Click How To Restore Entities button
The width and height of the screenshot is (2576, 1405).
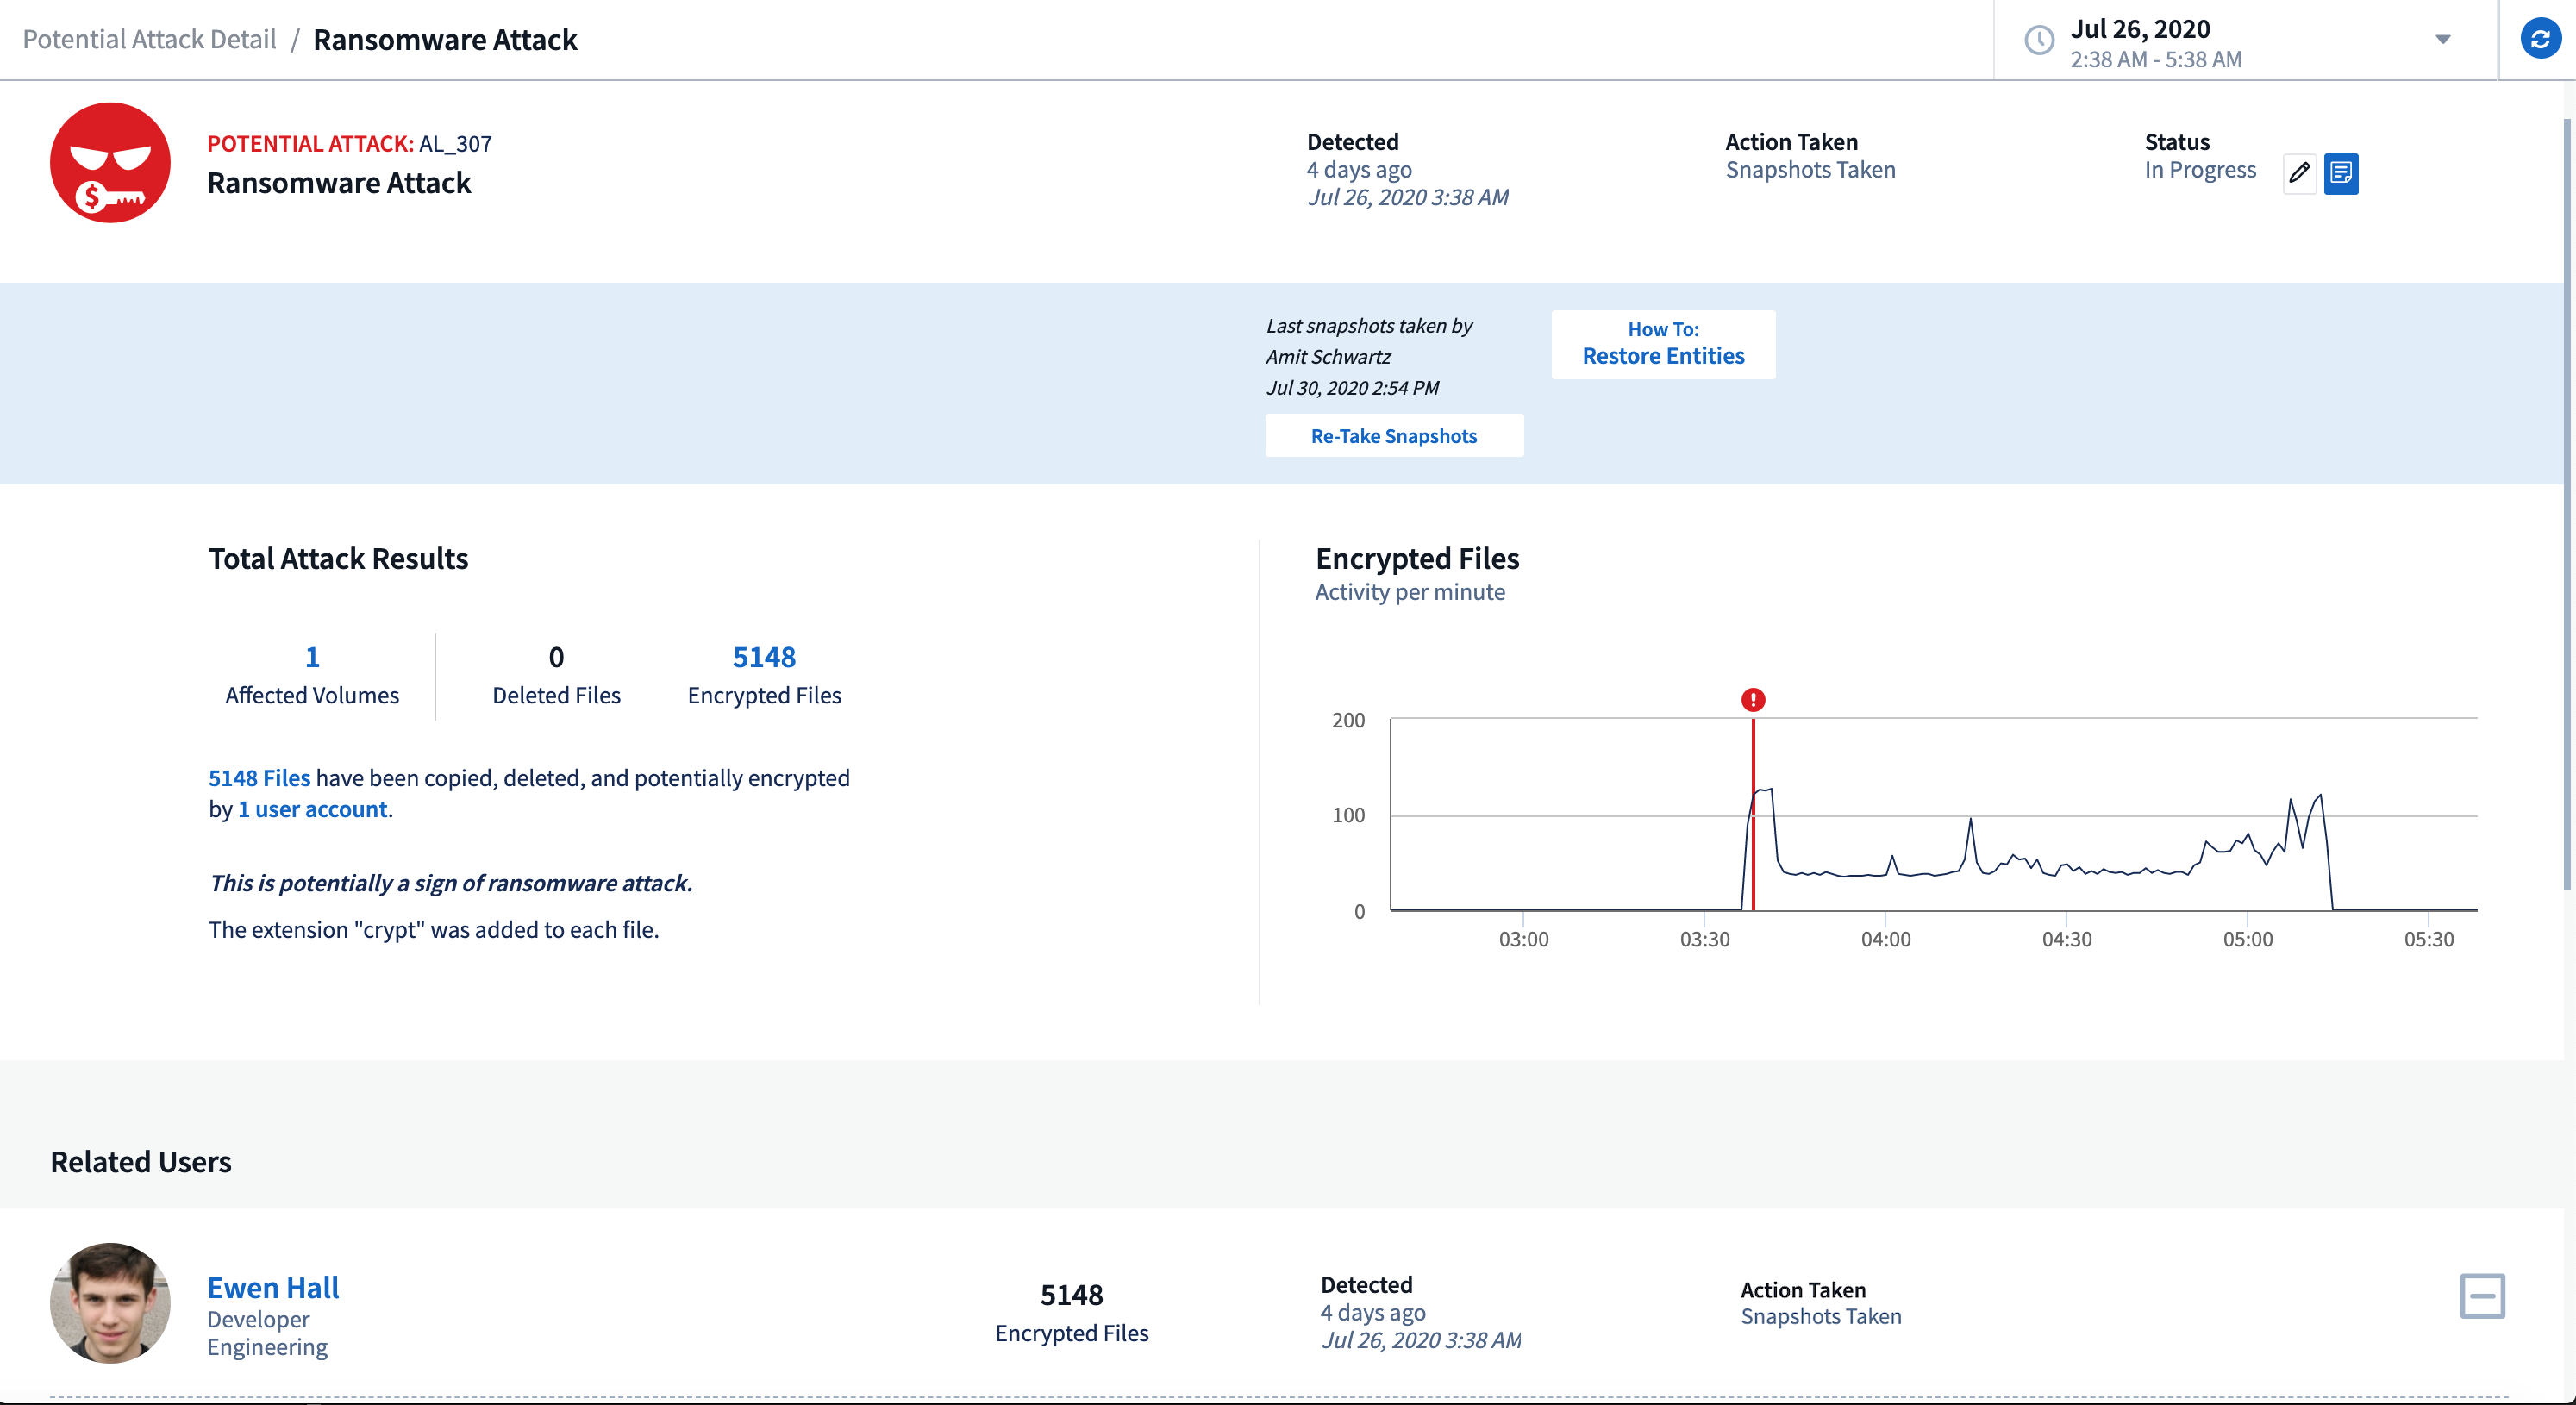click(x=1662, y=342)
